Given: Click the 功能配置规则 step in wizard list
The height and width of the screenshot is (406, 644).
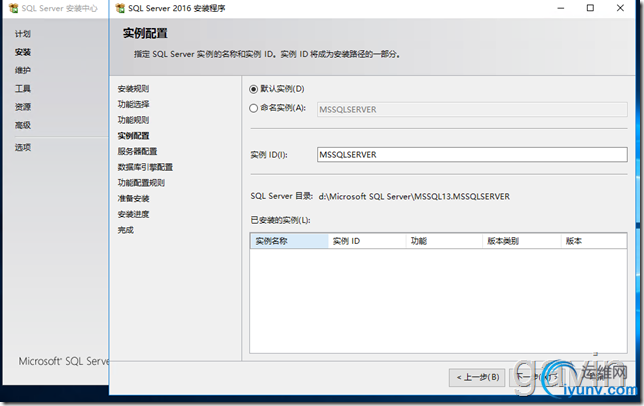Looking at the screenshot, I should tap(141, 183).
